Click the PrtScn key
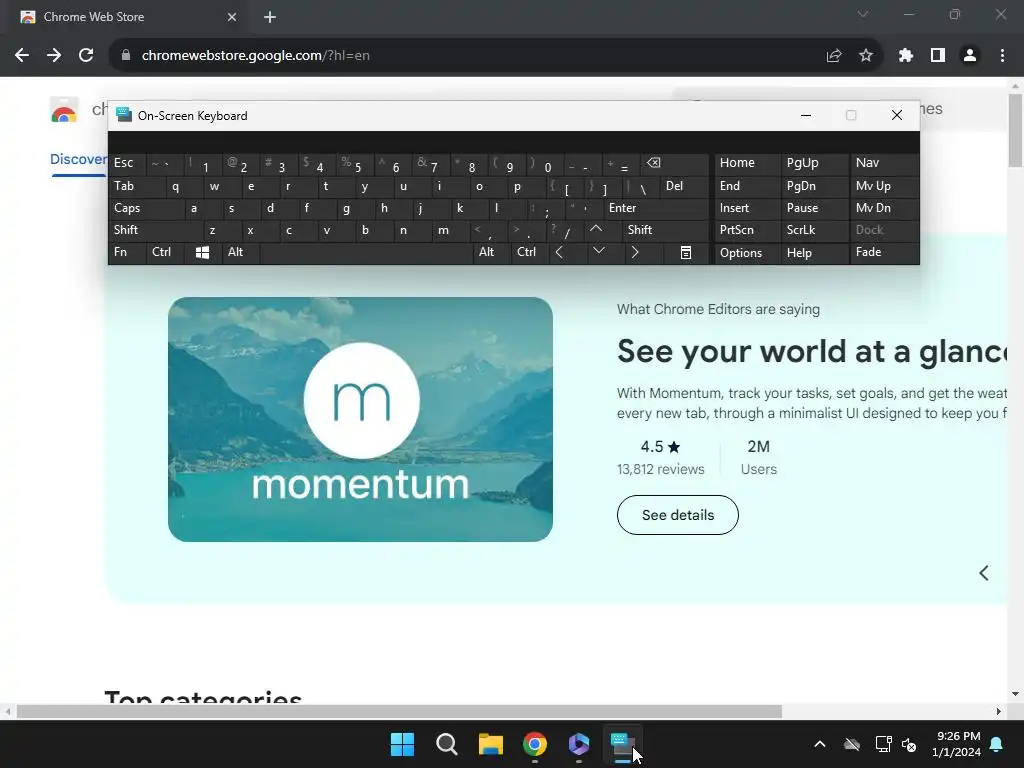 [x=746, y=230]
